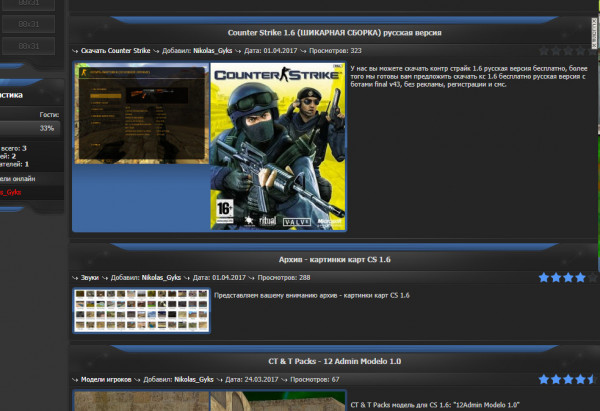This screenshot has height=411, width=600.
Task: Rate CT & T Packs post four stars
Action: [x=580, y=379]
